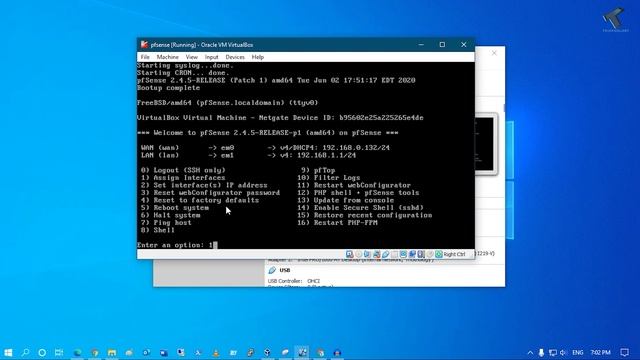Image resolution: width=640 pixels, height=360 pixels.
Task: Open Cortana from the taskbar
Action: [x=42, y=352]
